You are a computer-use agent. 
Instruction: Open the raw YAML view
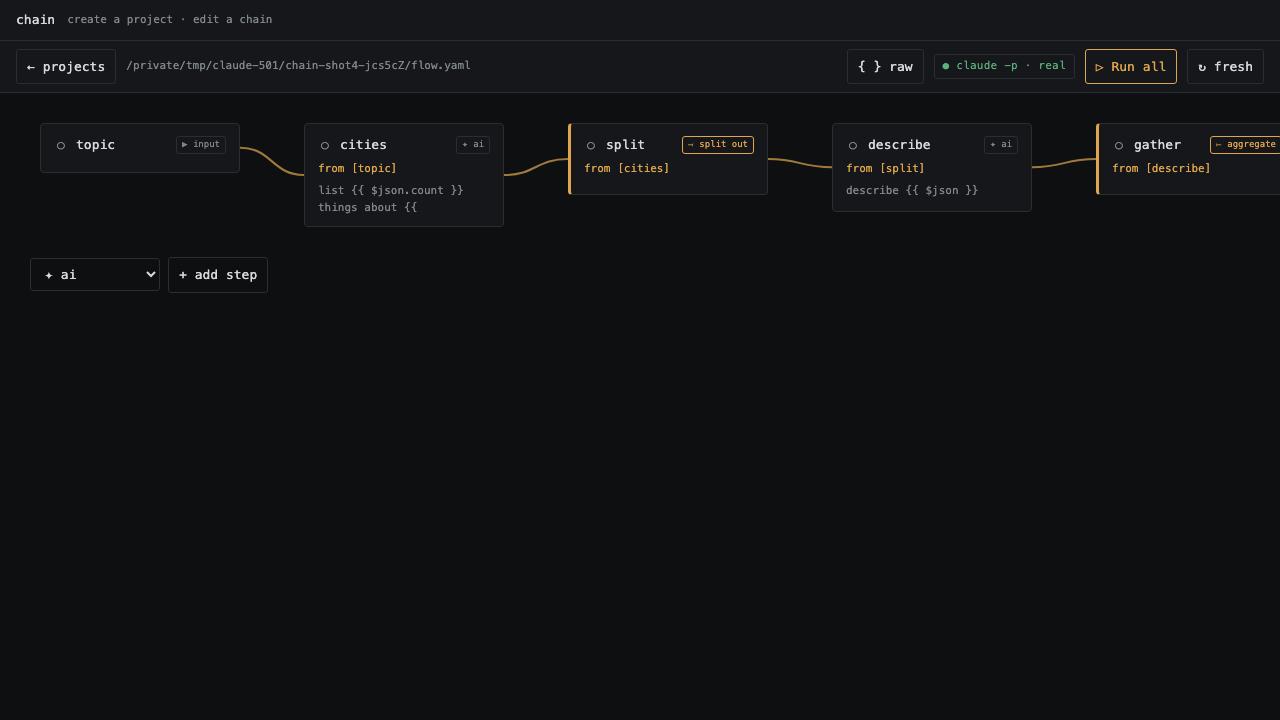click(885, 67)
